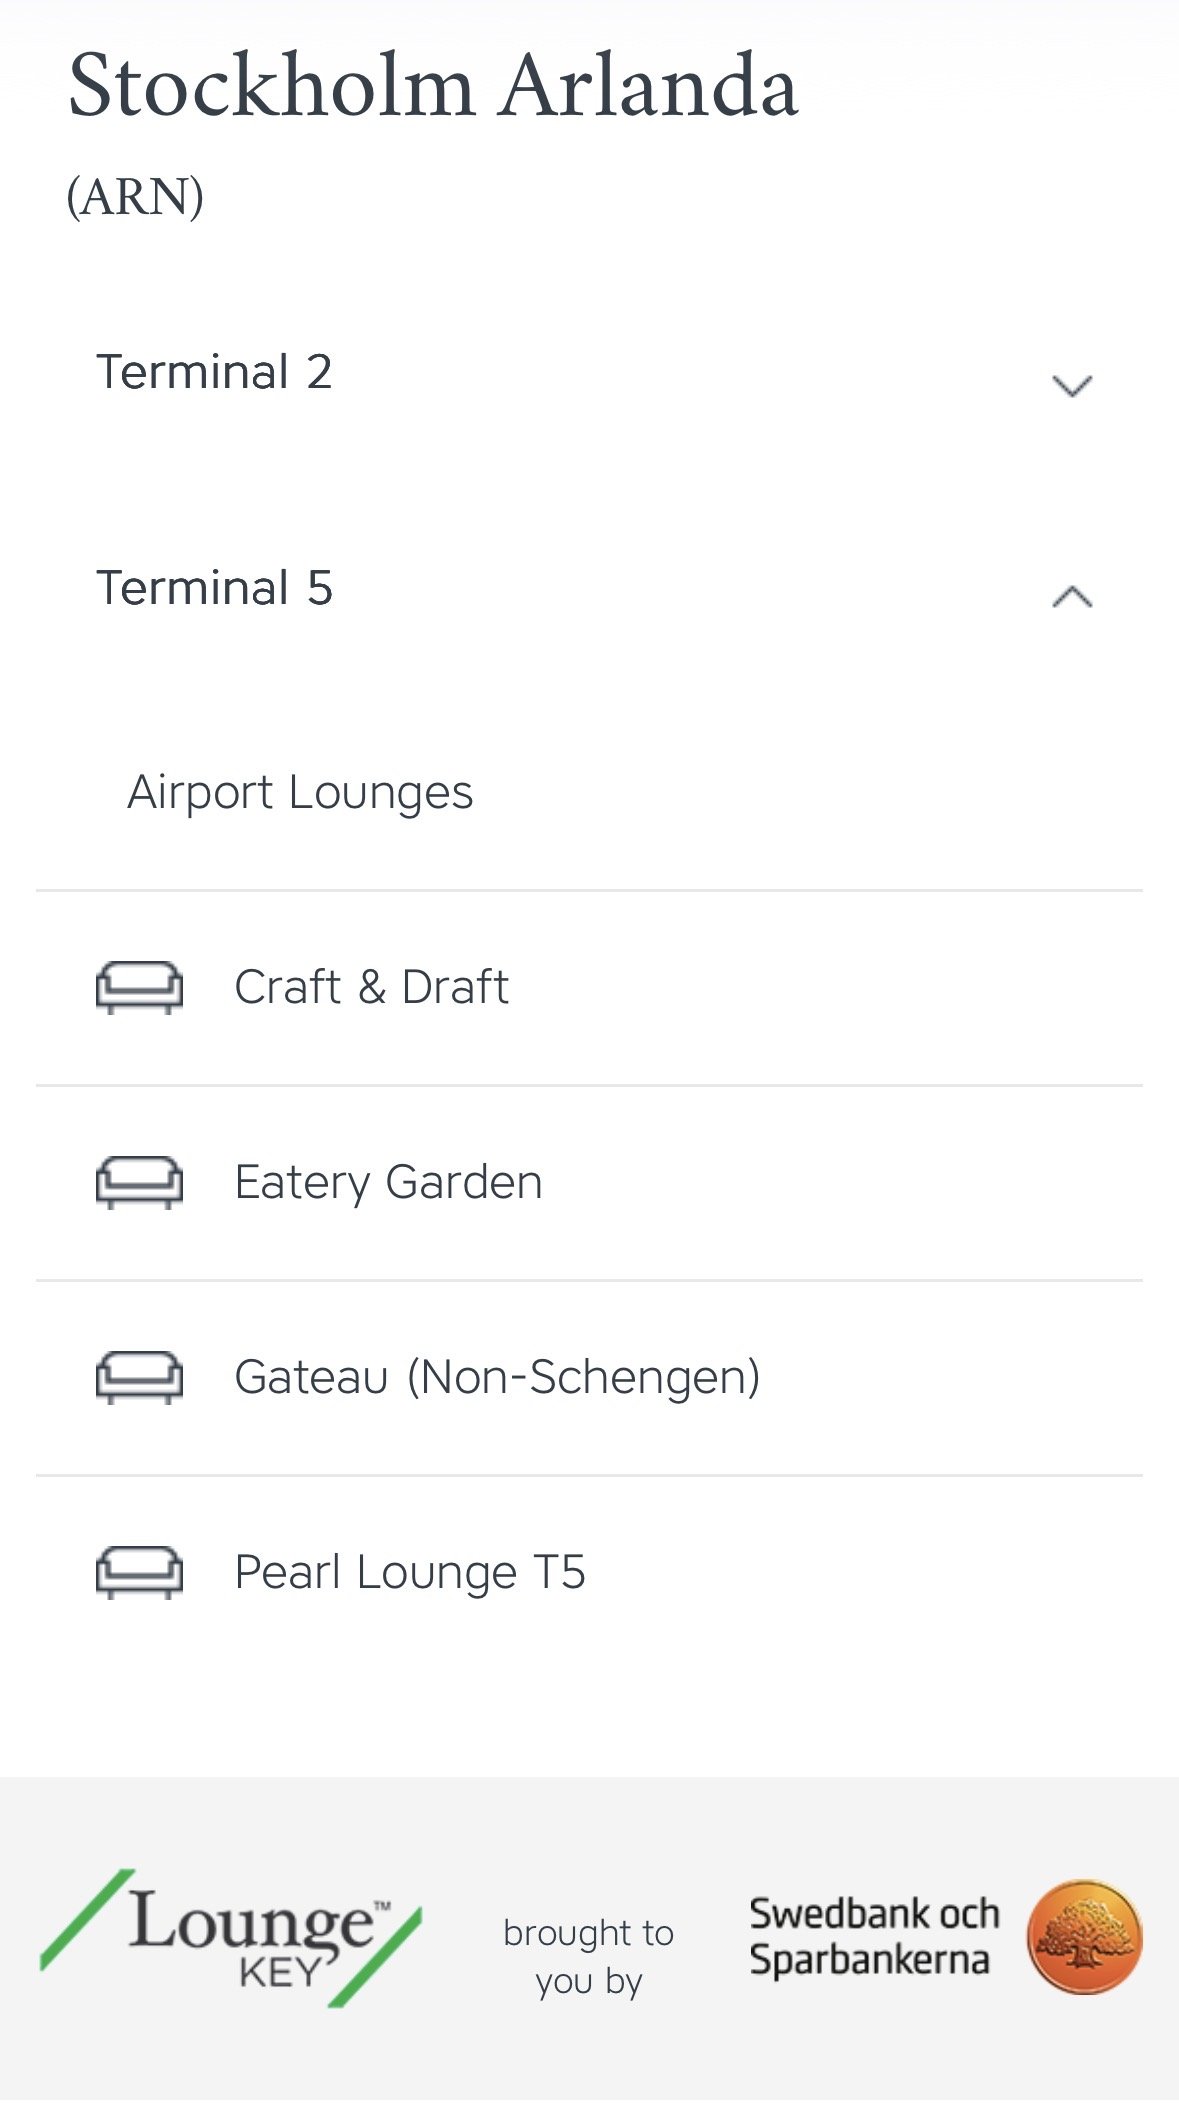This screenshot has width=1179, height=2113.
Task: Click the sofa icon beside Craft & Draft
Action: [139, 988]
